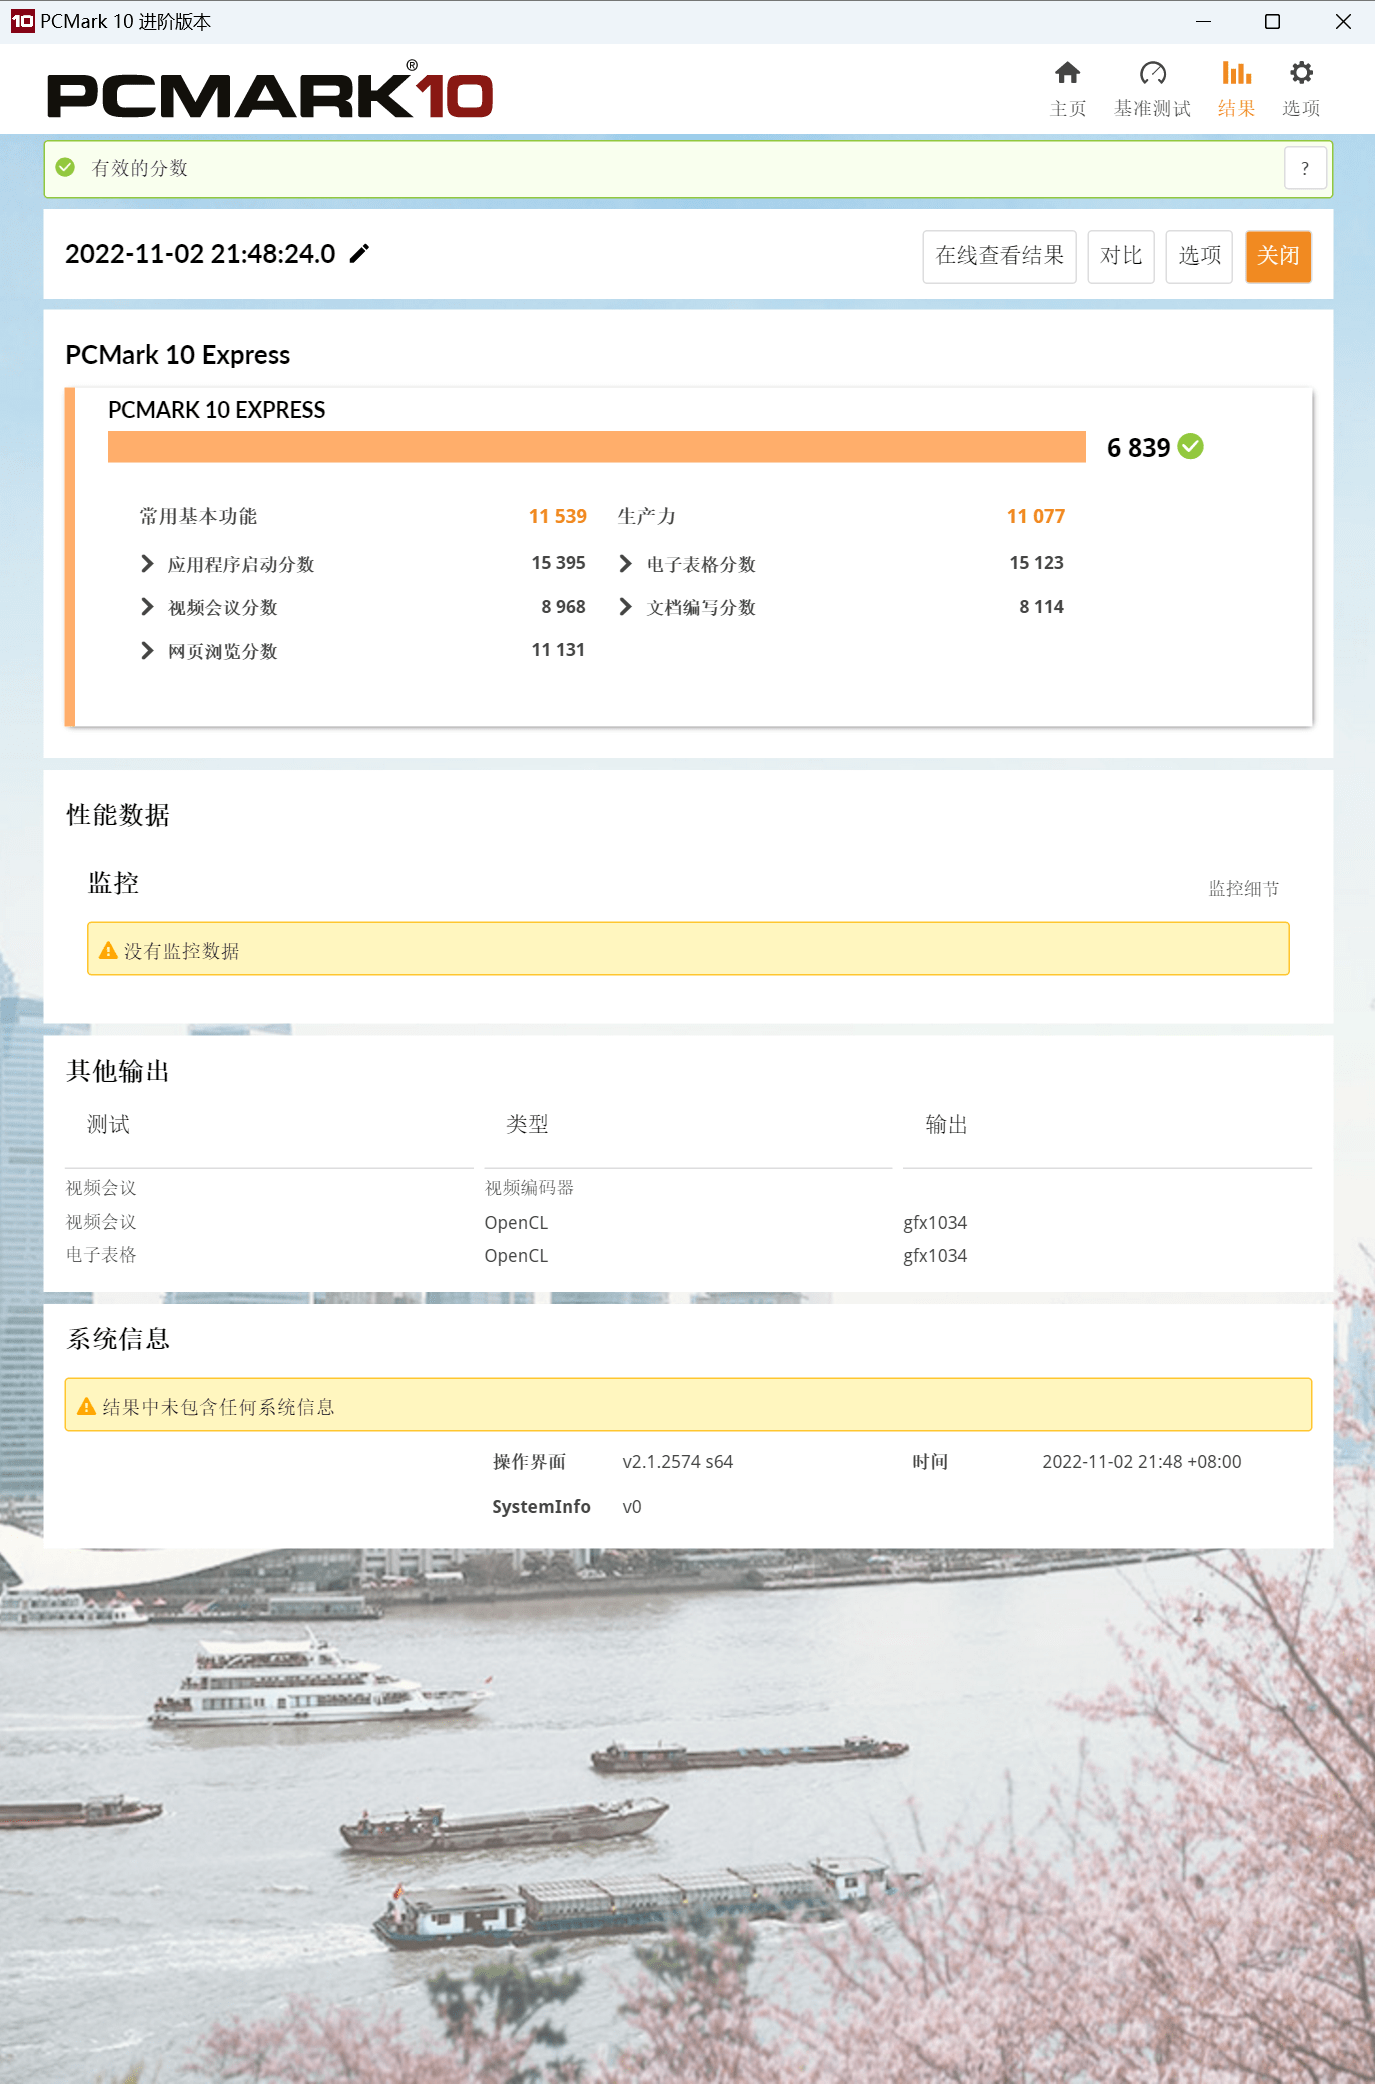Click the 常用基本功能 score 11 539
Screen dimensions: 1375x2084
(557, 516)
